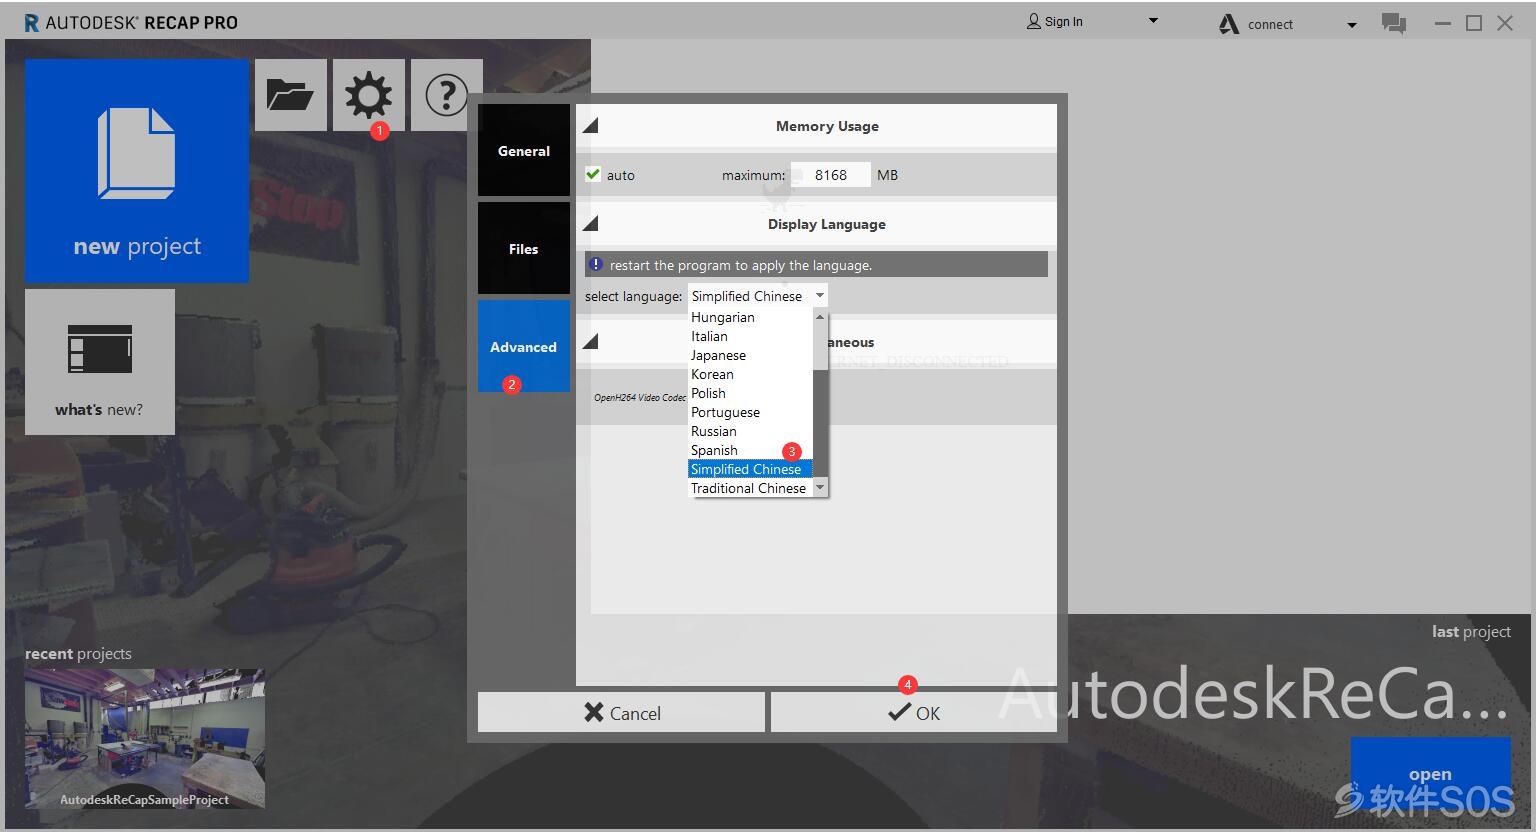This screenshot has height=832, width=1536.
Task: Toggle the auto memory checkbox
Action: pyautogui.click(x=593, y=174)
